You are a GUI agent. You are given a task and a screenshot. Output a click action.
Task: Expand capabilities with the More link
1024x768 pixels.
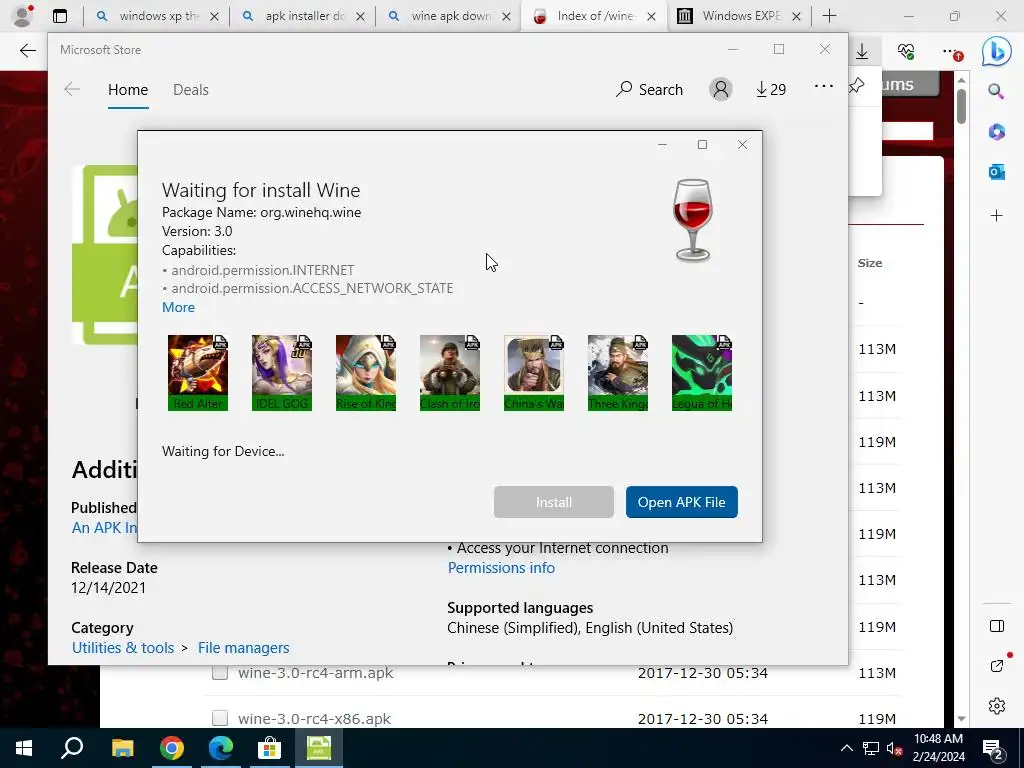(178, 307)
